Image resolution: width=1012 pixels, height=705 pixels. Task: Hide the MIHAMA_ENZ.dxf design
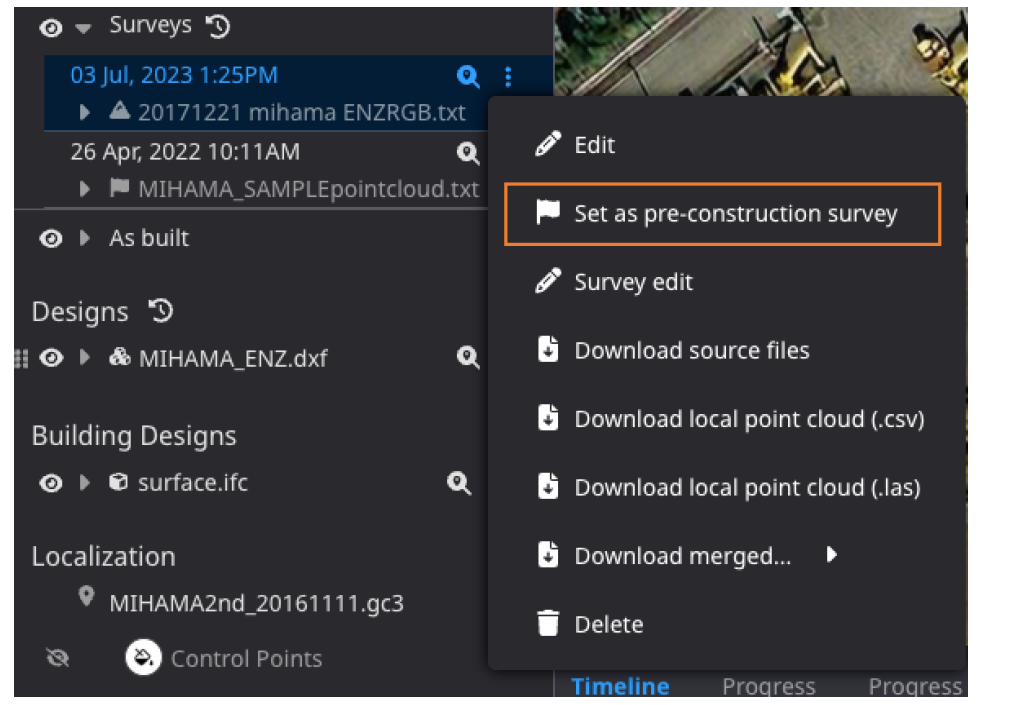51,358
